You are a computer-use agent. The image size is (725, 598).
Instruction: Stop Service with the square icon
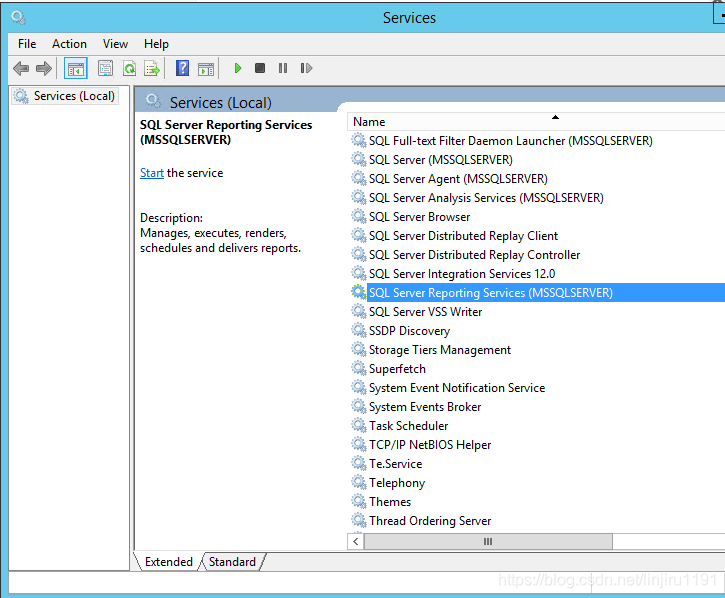[260, 68]
